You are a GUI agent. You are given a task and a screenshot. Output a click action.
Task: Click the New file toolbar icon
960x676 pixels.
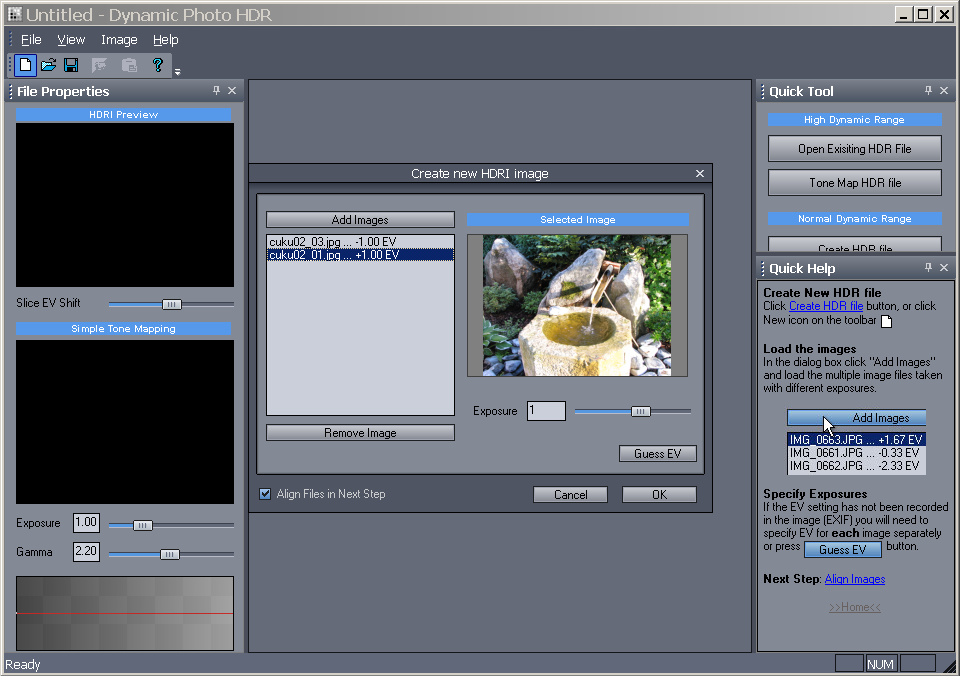(25, 65)
